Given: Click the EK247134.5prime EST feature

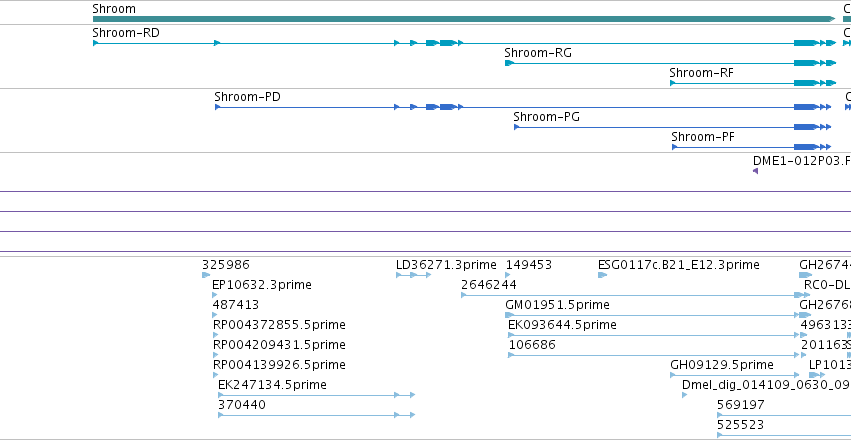Looking at the screenshot, I should click(x=316, y=395).
